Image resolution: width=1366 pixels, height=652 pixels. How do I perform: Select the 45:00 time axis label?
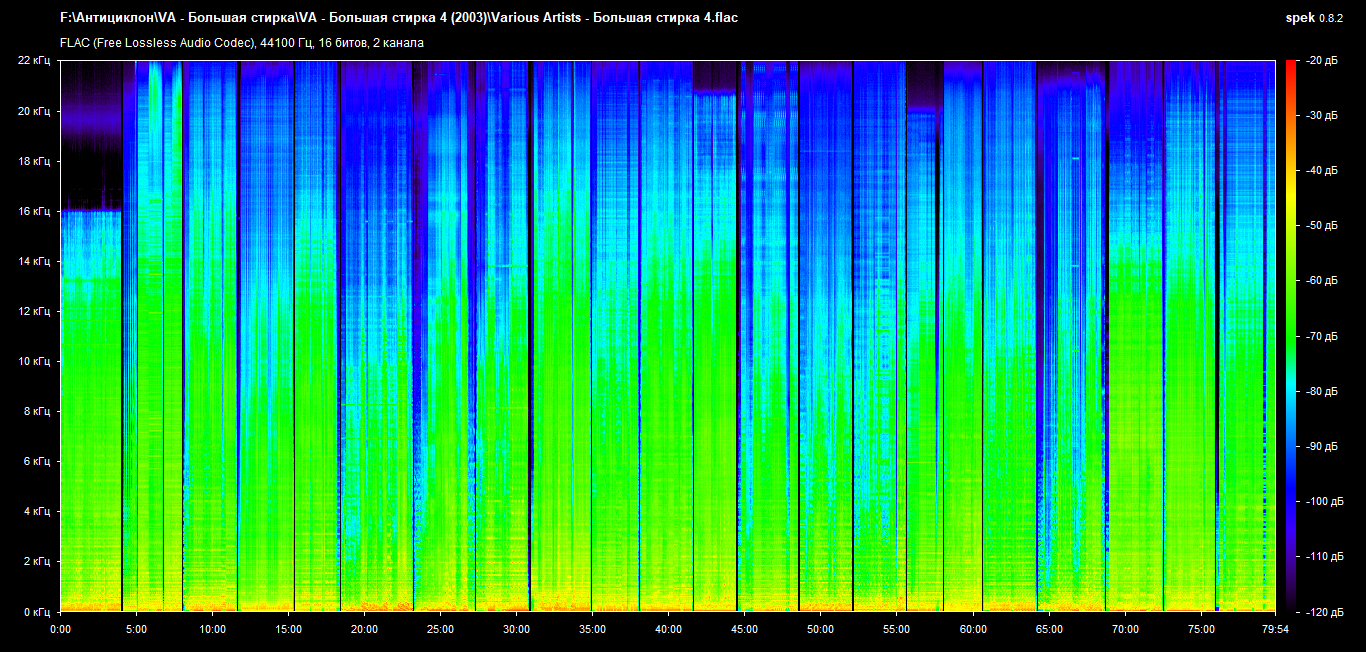pyautogui.click(x=744, y=629)
